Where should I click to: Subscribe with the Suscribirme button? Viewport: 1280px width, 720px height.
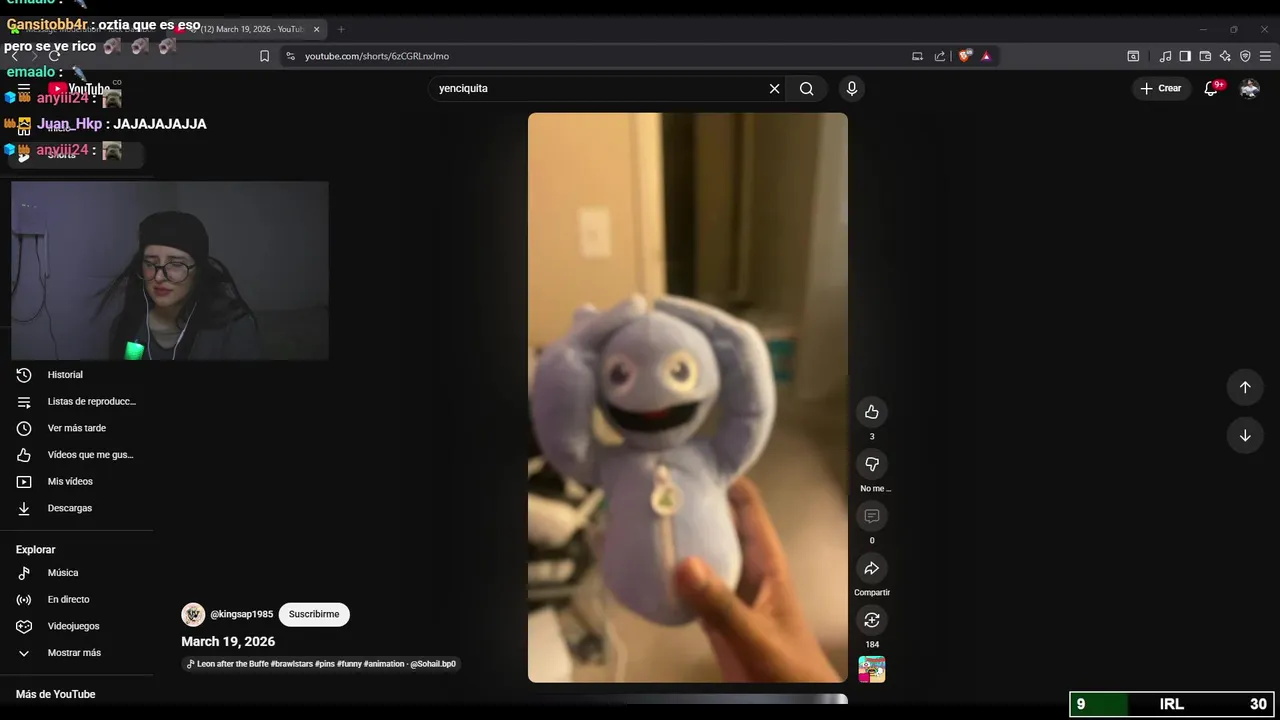point(314,614)
